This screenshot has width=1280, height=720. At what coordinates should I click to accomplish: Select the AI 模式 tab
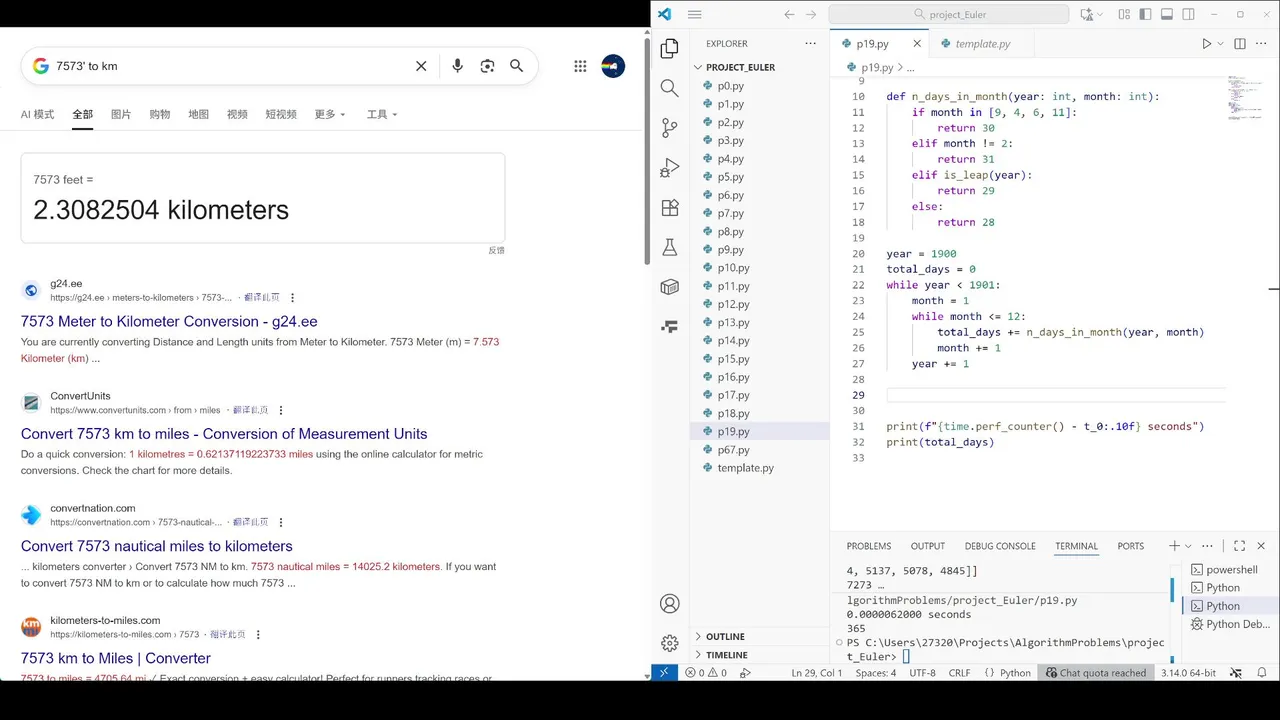[37, 114]
